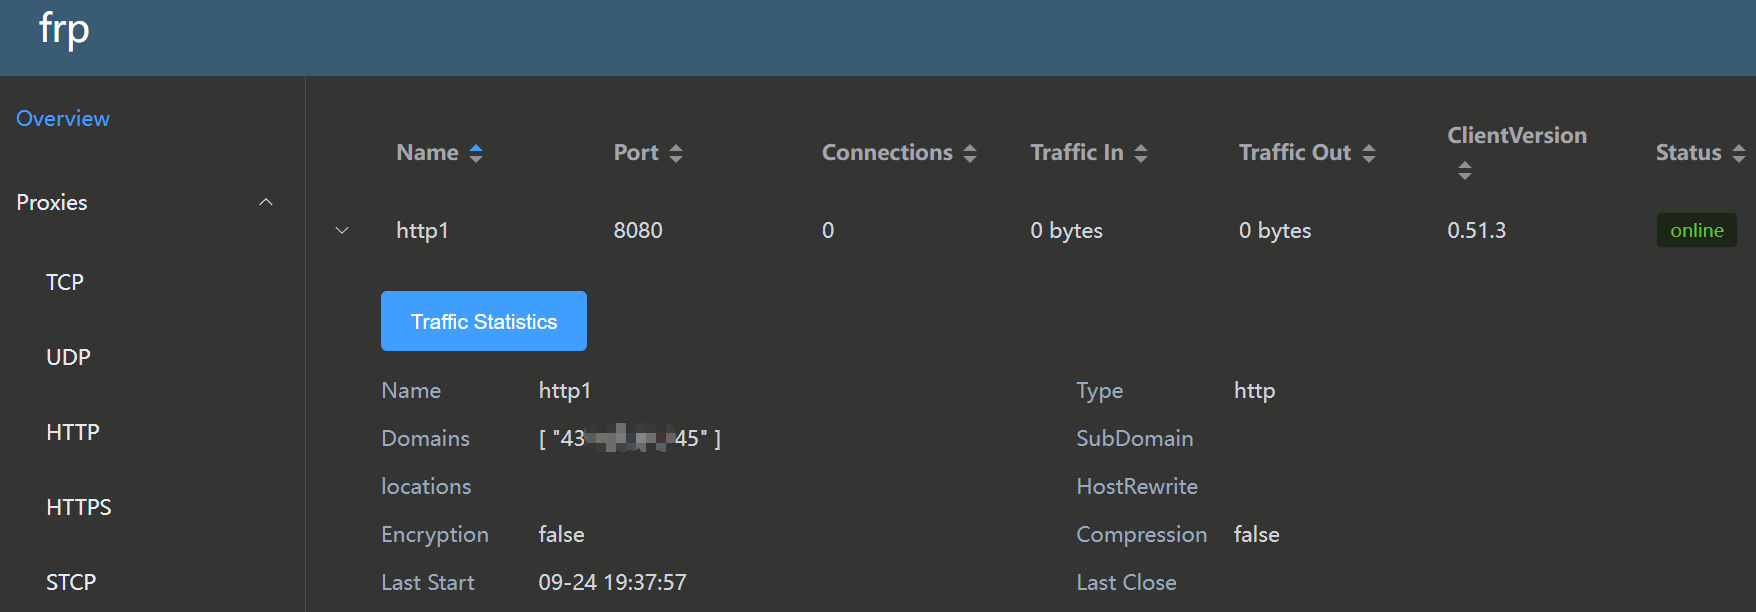
Task: Click the frp logo title
Action: click(x=64, y=30)
